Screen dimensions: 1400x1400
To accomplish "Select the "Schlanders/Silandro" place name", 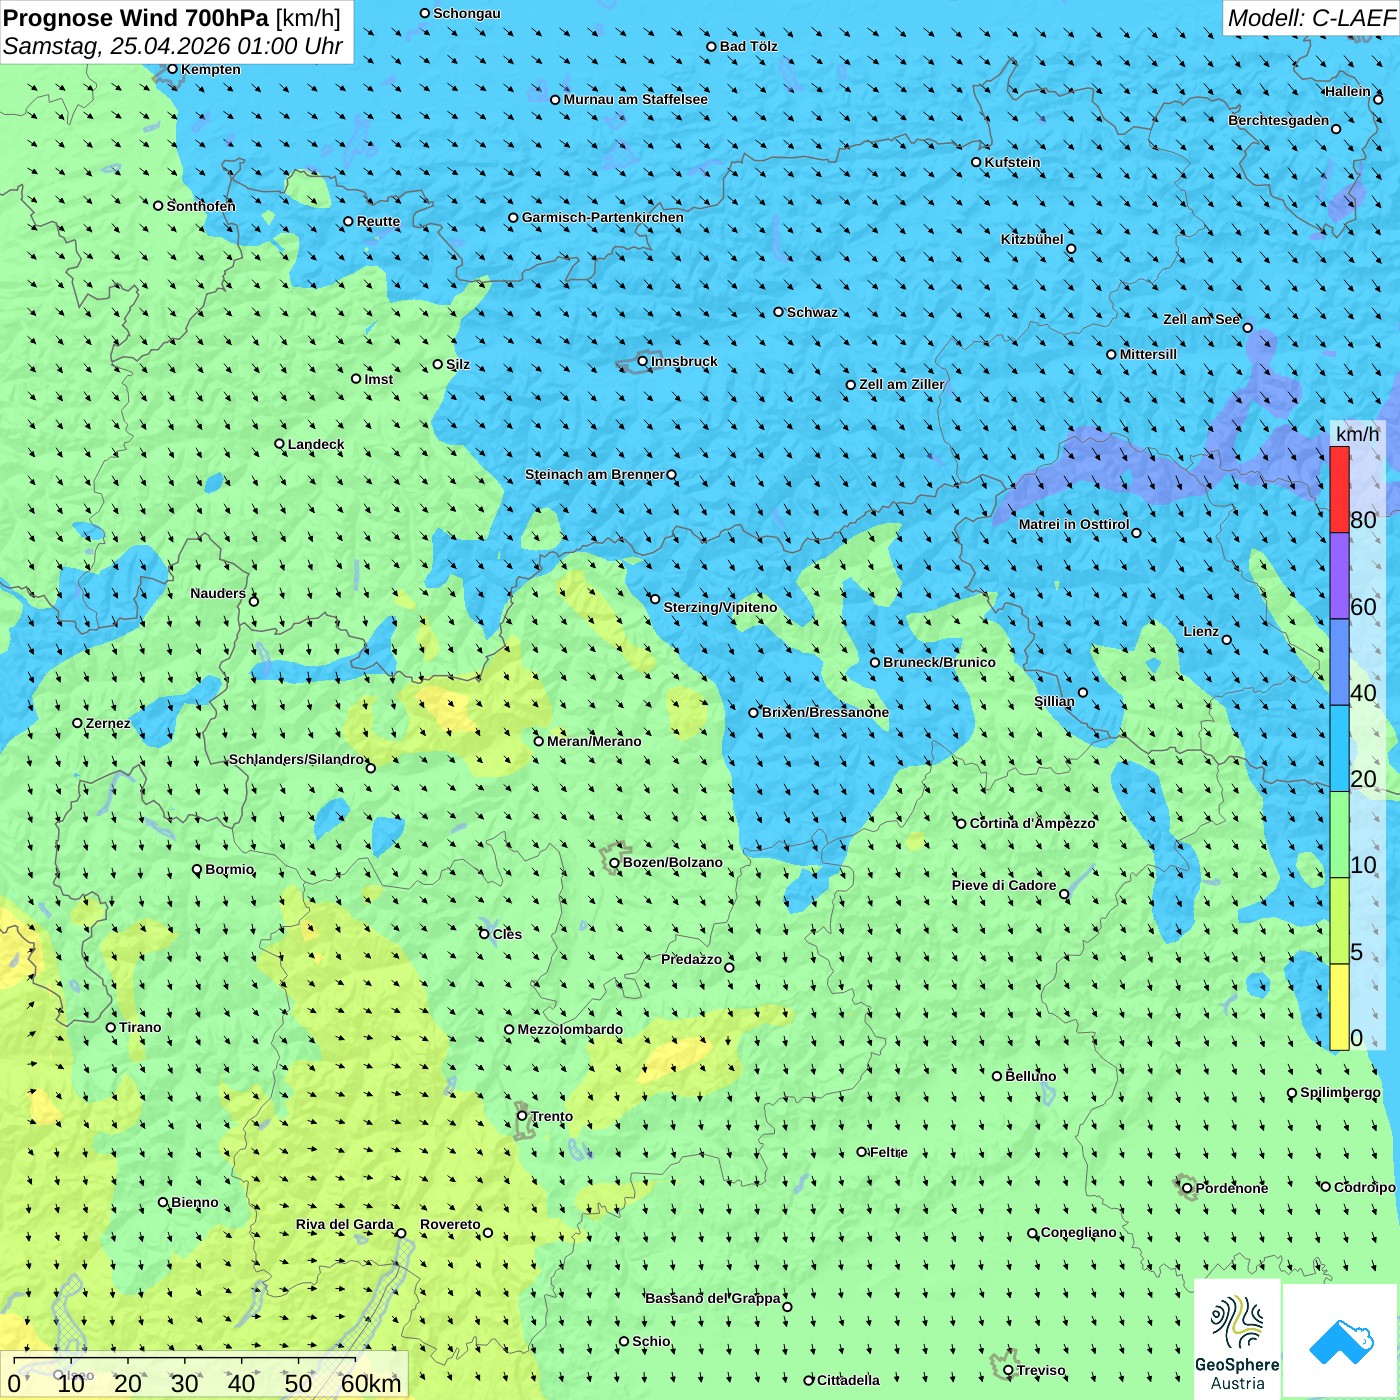I will tap(297, 759).
